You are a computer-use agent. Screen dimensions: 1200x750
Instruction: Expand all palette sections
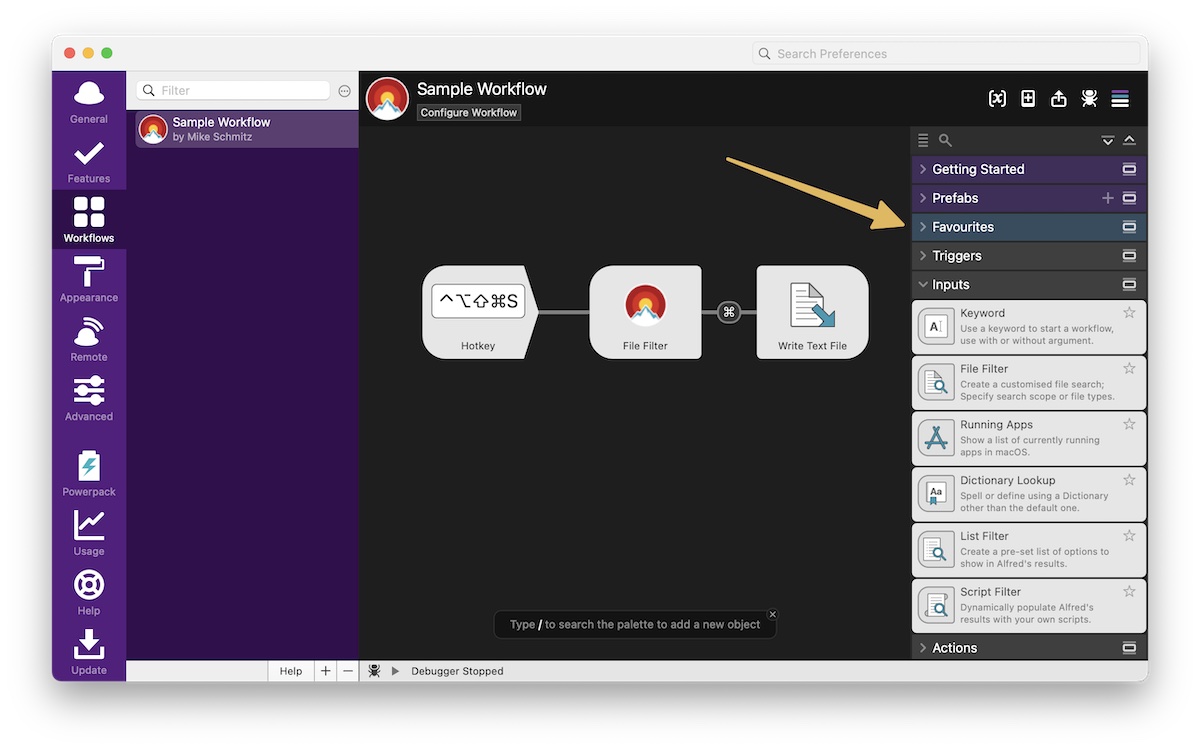1108,141
